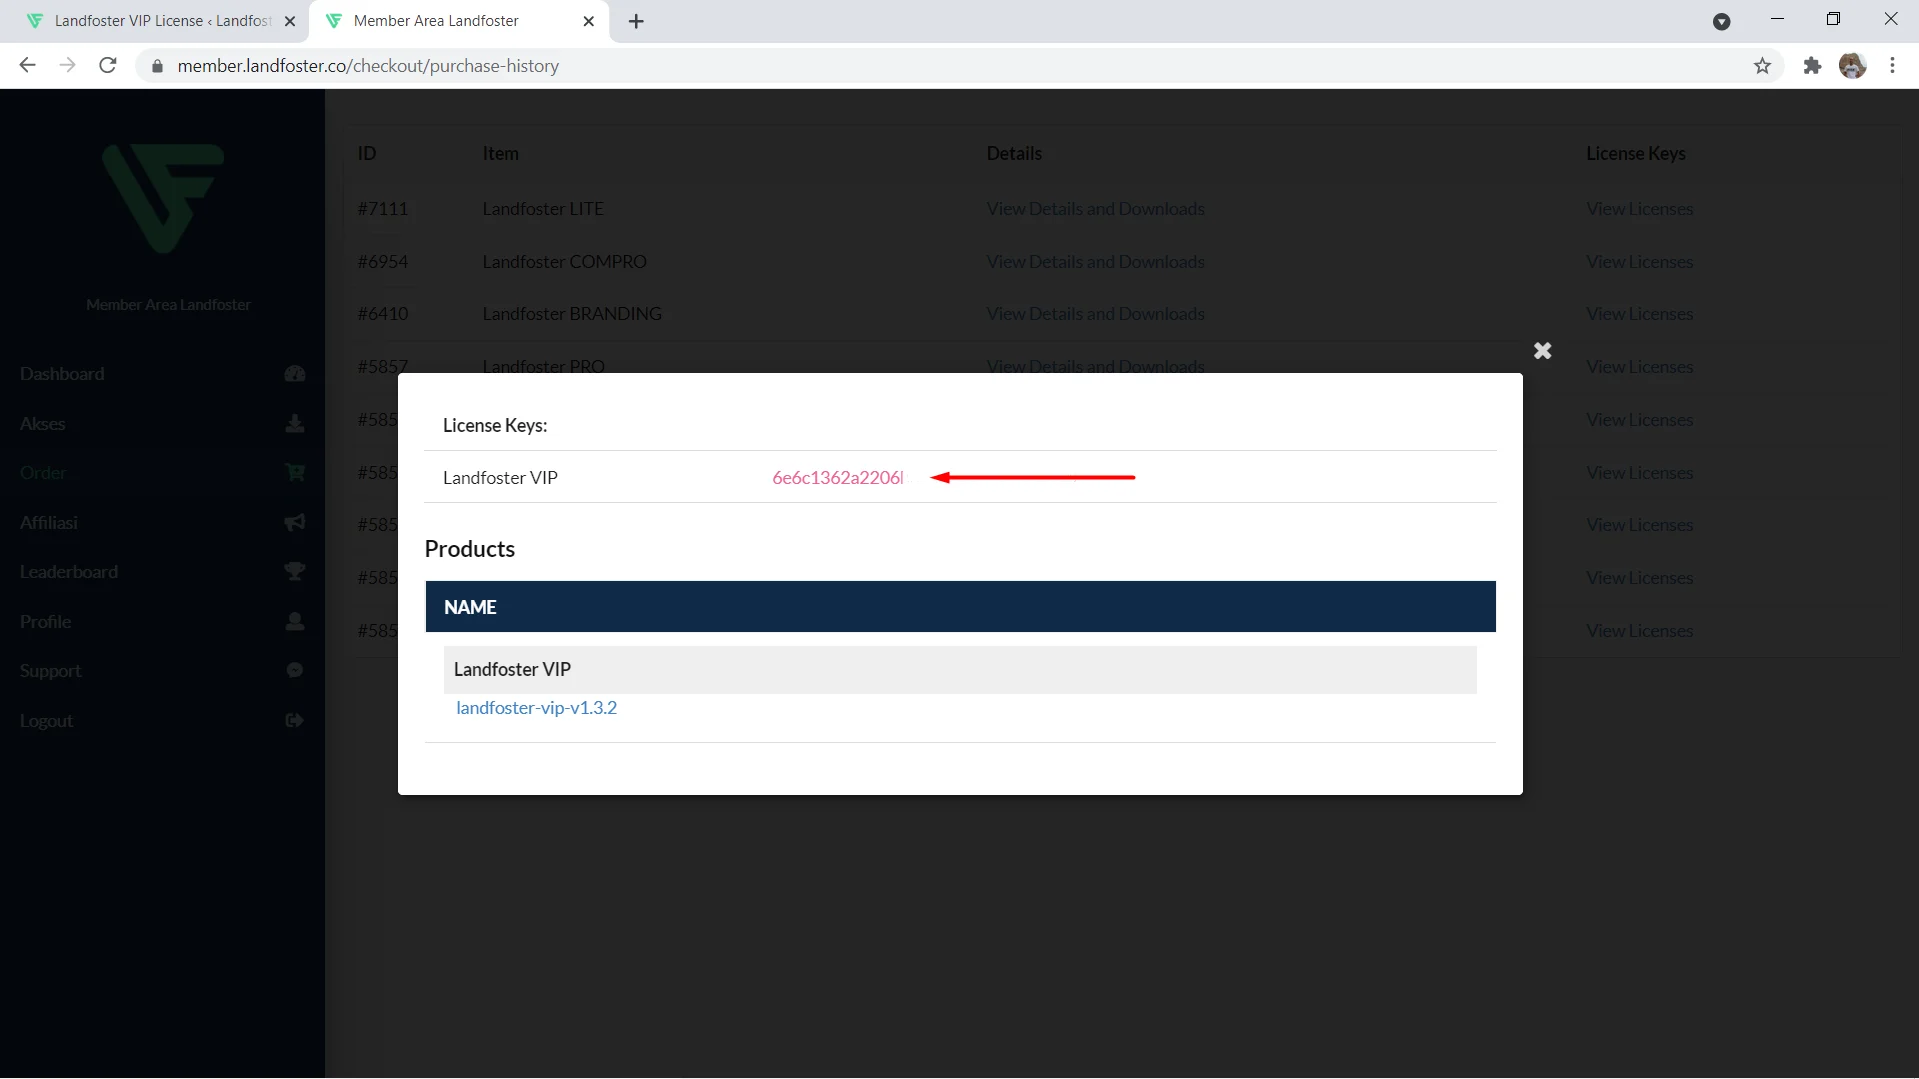Close the license keys popup with X

point(1542,350)
